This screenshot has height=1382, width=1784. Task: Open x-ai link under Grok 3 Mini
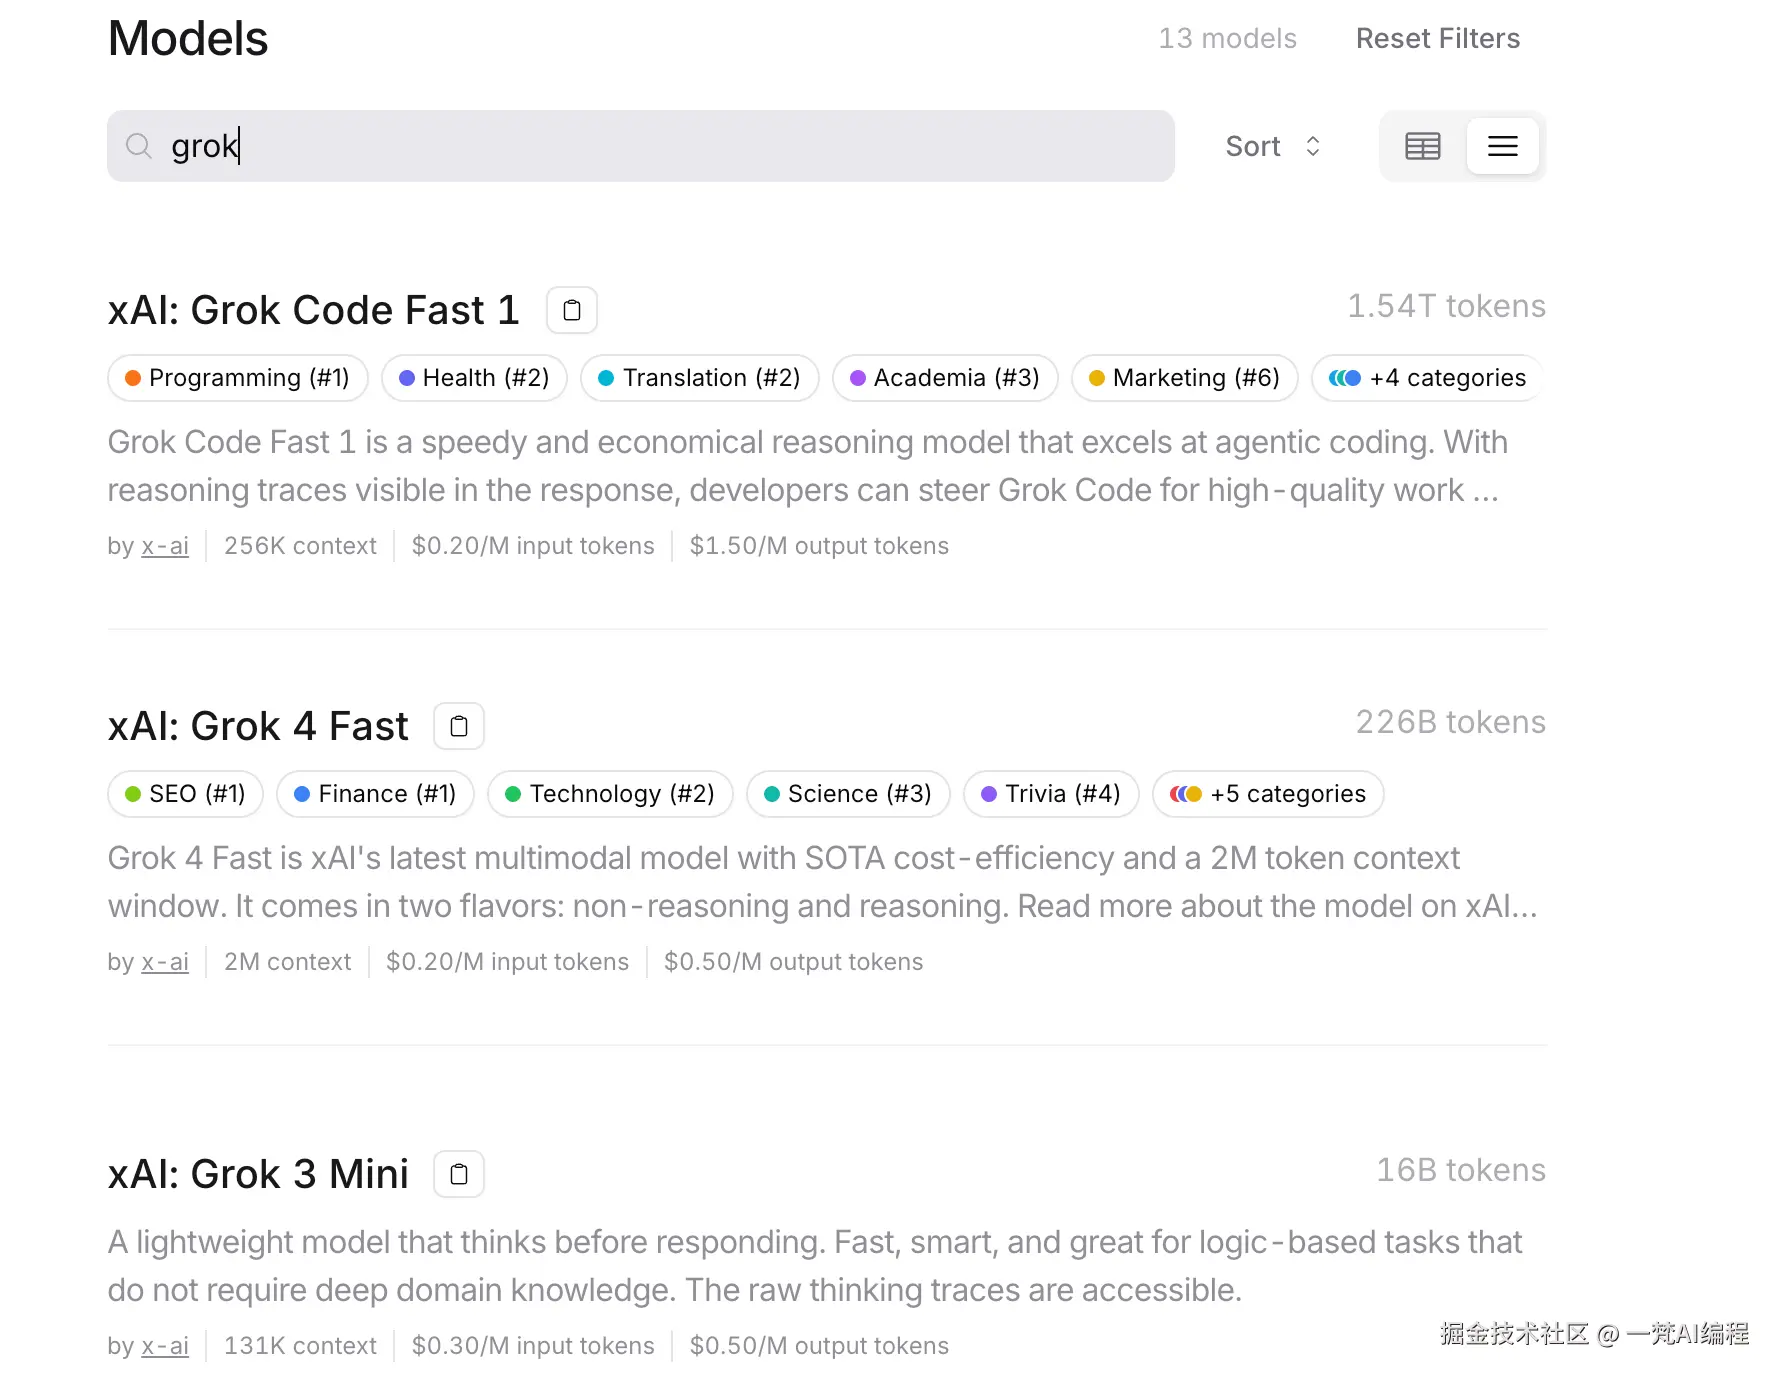(165, 1346)
